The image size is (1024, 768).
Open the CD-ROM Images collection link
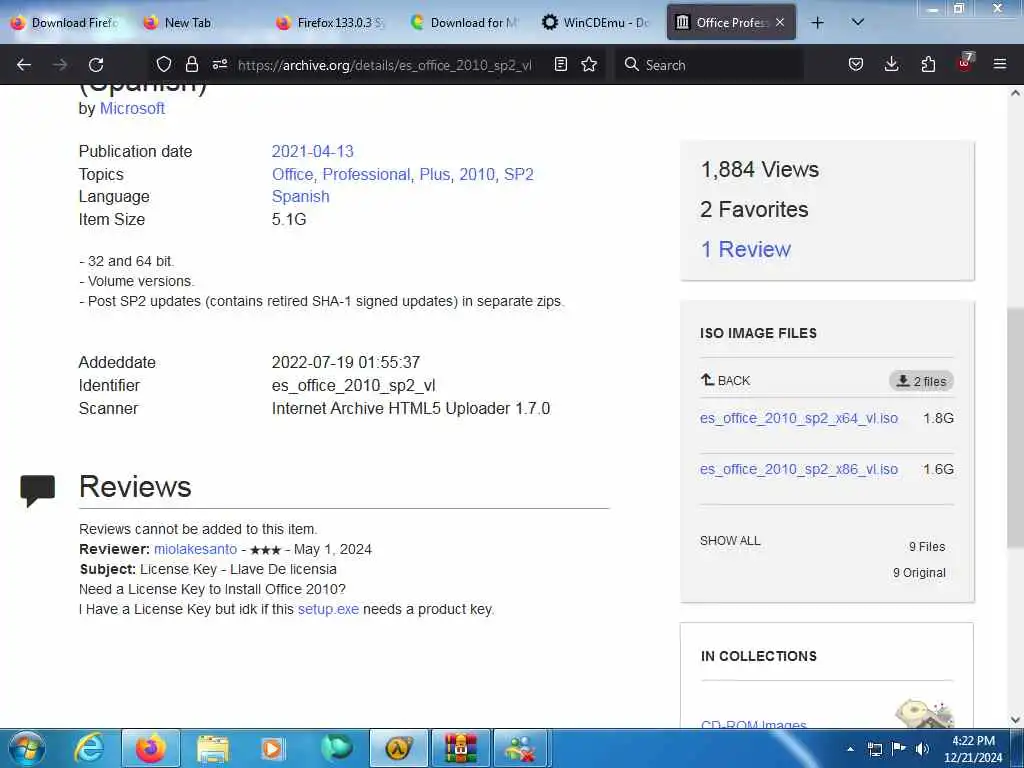coord(753,724)
